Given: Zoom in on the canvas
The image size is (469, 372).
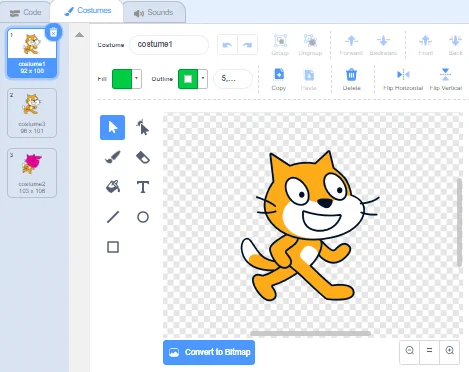Looking at the screenshot, I should point(449,351).
